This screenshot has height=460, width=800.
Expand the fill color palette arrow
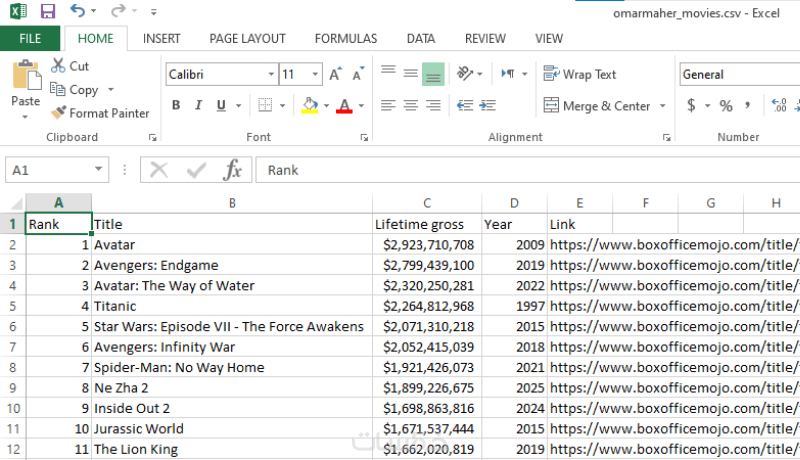pos(327,106)
